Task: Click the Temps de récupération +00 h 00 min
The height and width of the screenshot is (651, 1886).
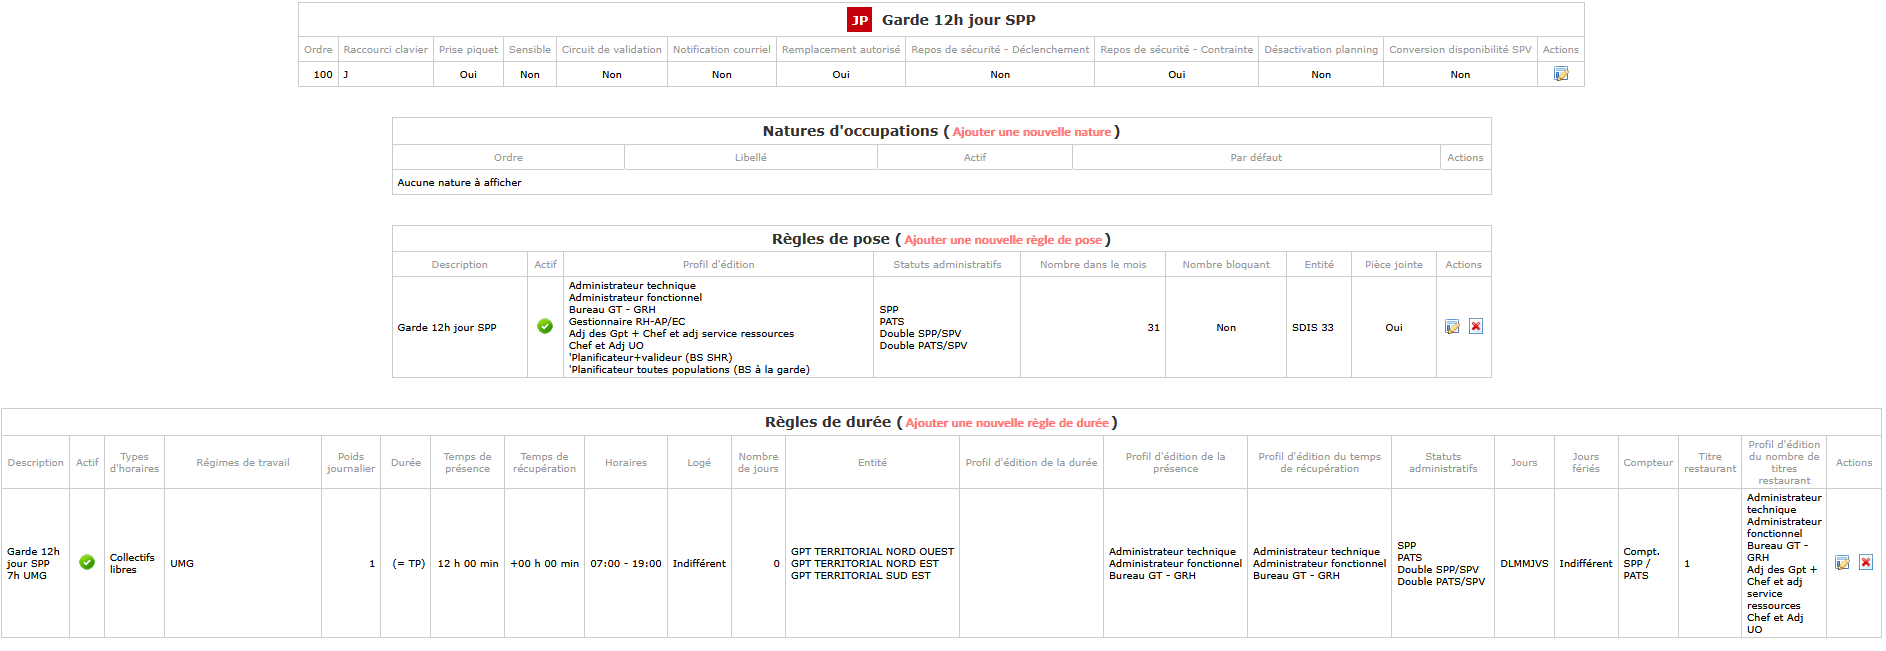Action: pos(544,564)
